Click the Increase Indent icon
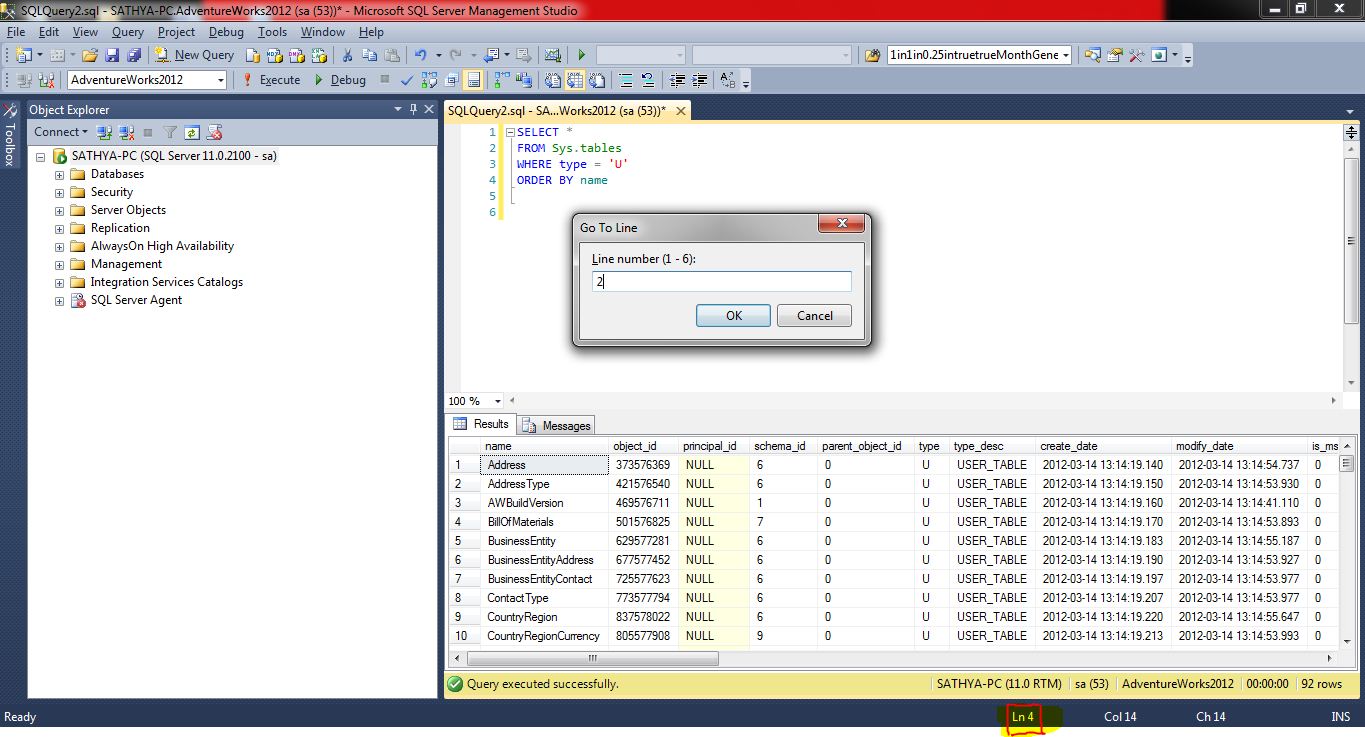 [x=699, y=80]
